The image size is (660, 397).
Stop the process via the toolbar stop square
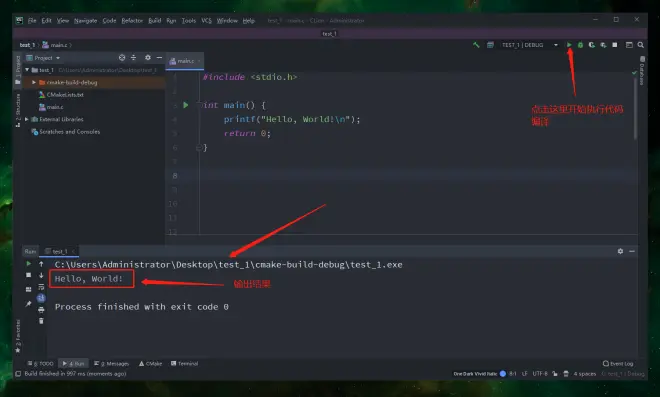click(x=615, y=45)
